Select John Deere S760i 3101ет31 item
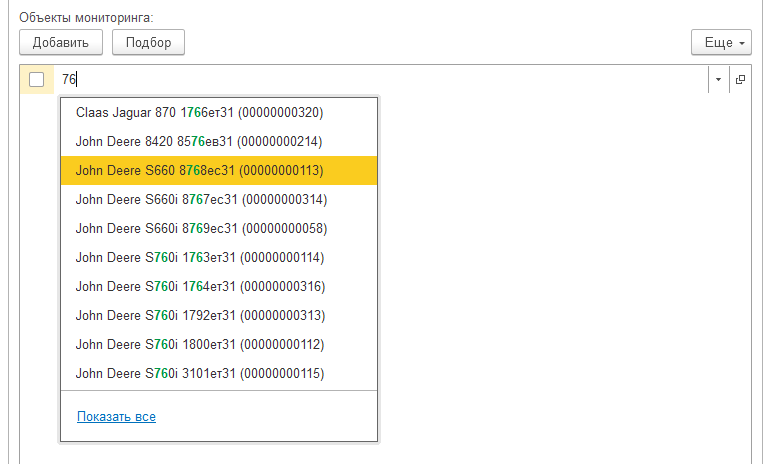773x464 pixels. pos(200,374)
